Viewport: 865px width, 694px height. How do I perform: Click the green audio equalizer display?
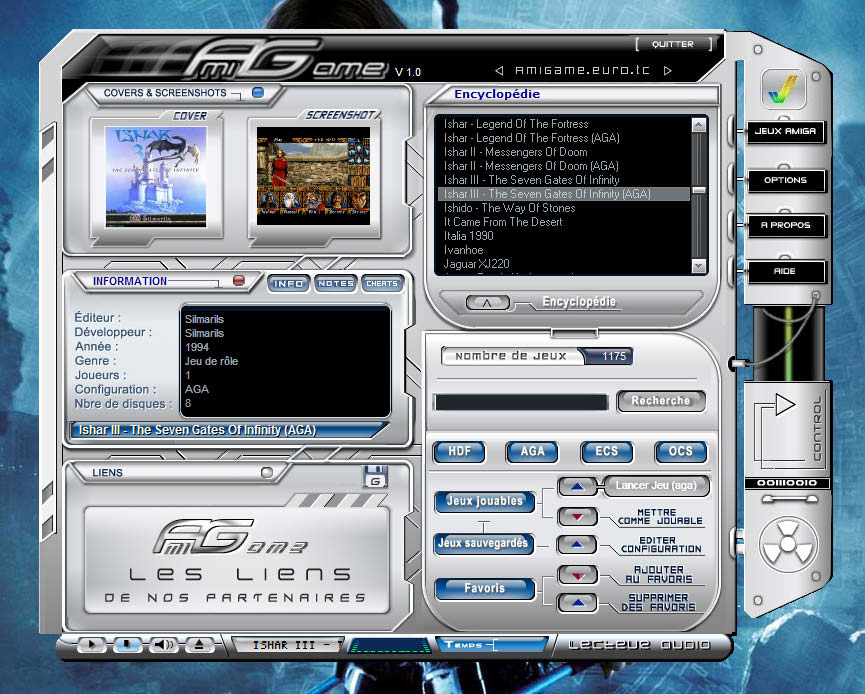[390, 645]
